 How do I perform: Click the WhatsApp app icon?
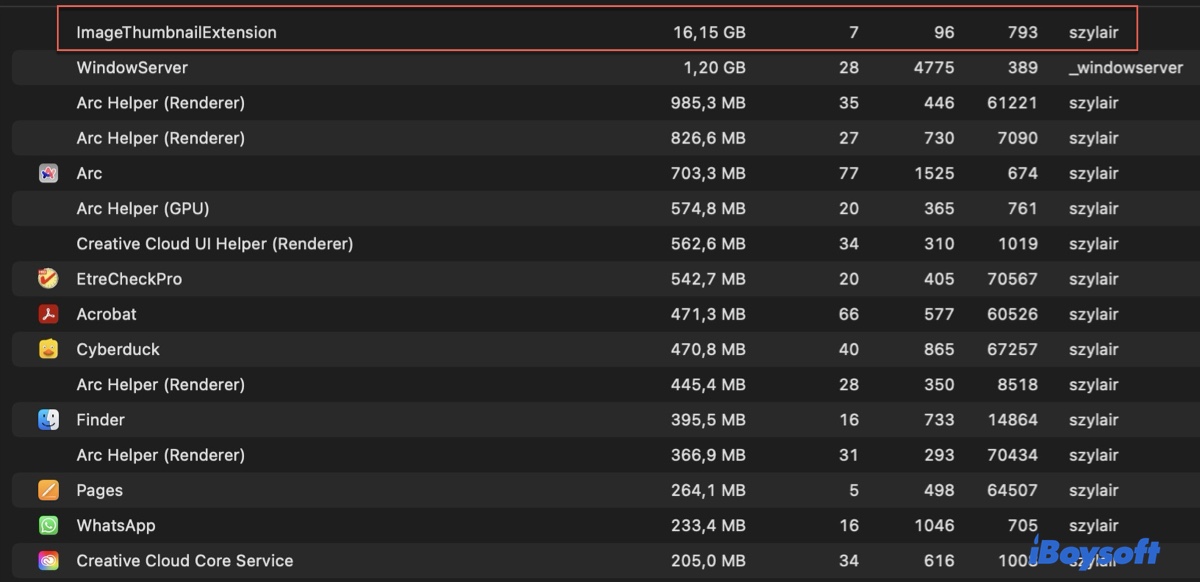click(x=48, y=526)
